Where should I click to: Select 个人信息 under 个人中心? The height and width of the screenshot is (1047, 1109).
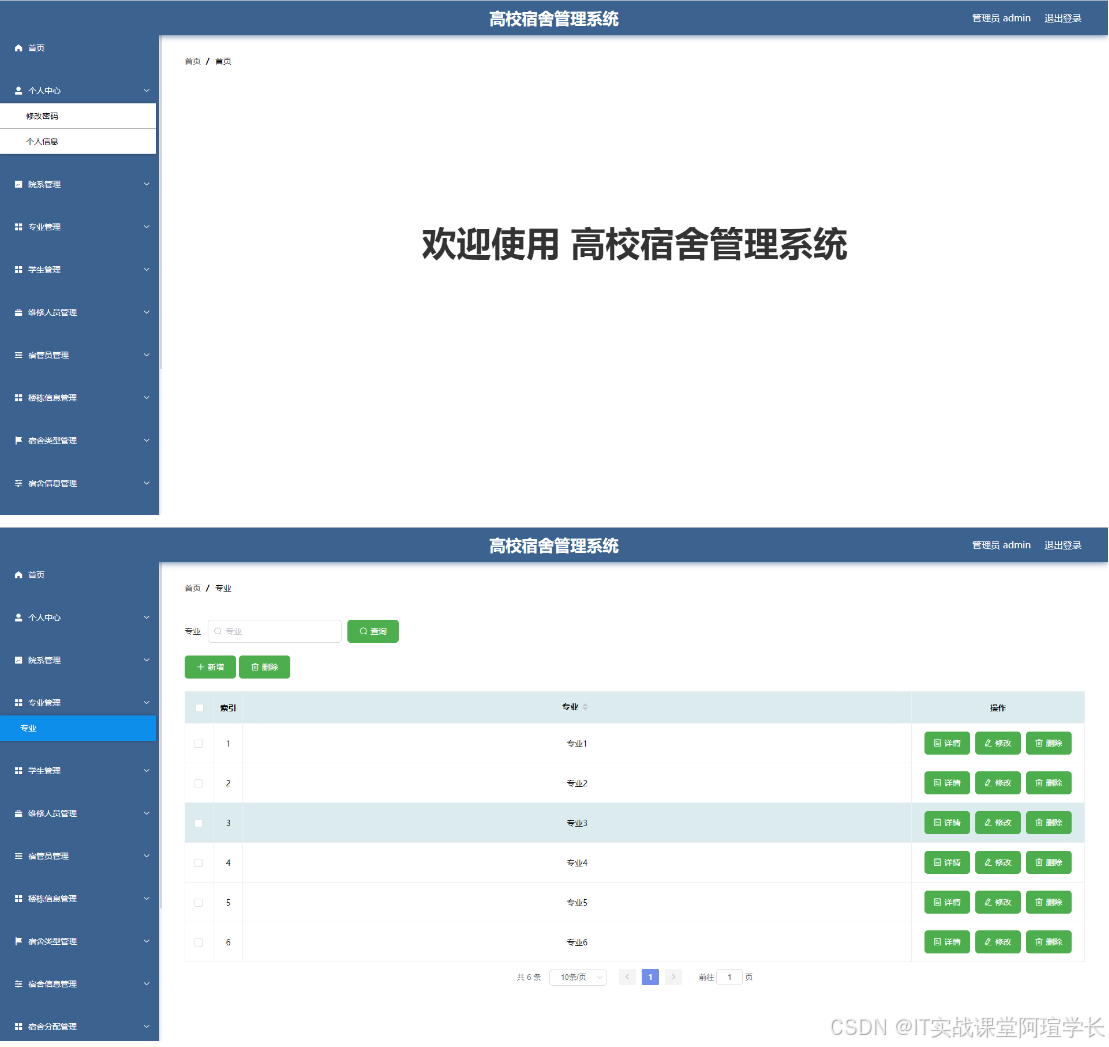44,141
